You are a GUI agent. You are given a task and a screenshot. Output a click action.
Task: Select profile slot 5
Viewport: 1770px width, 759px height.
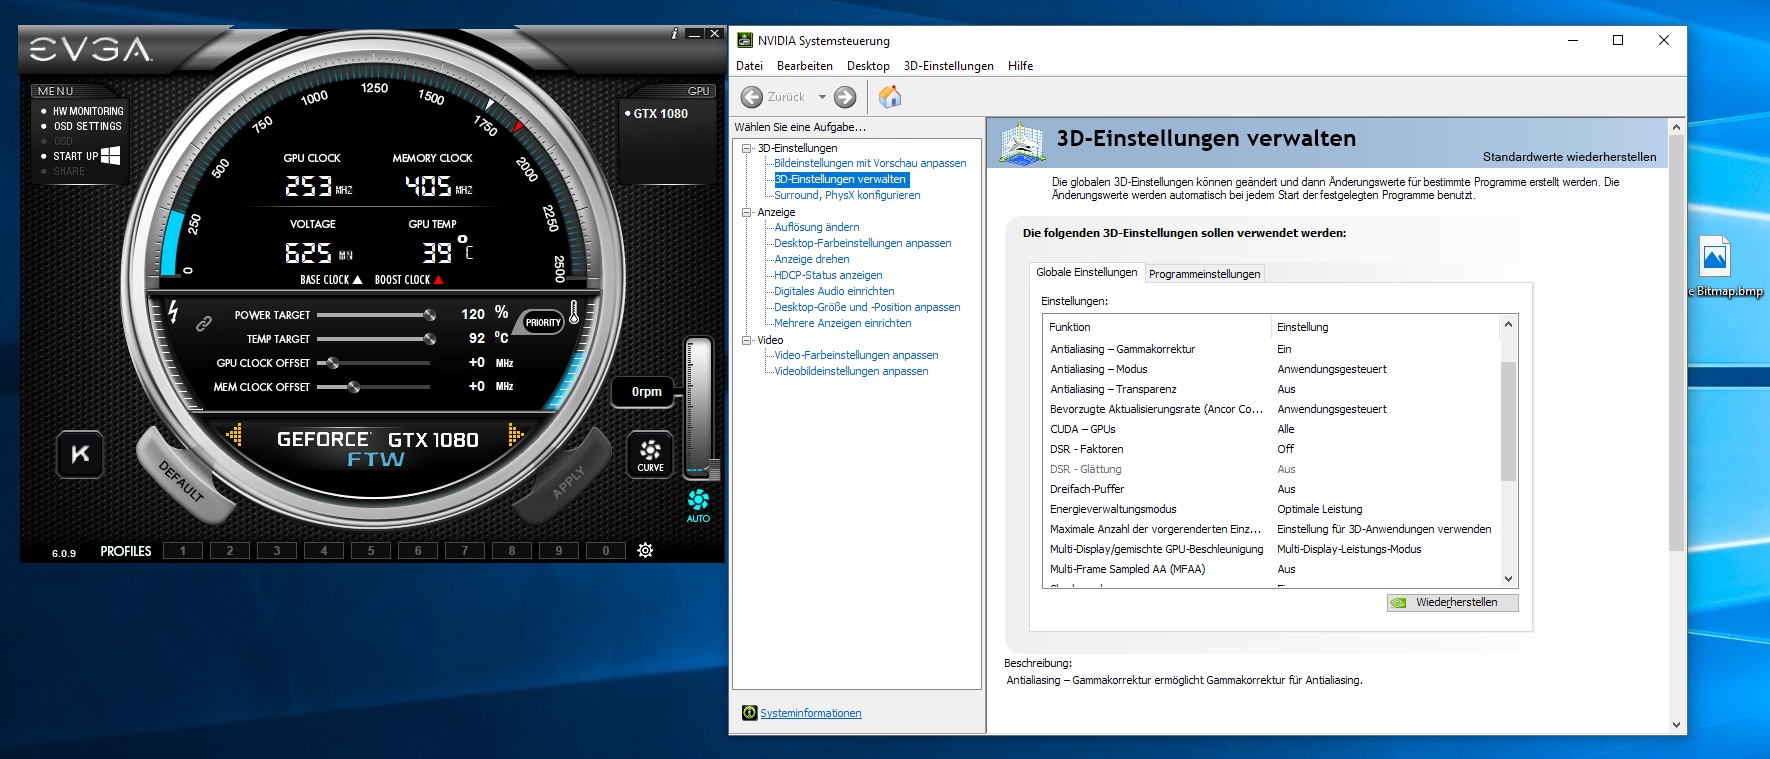click(x=371, y=551)
